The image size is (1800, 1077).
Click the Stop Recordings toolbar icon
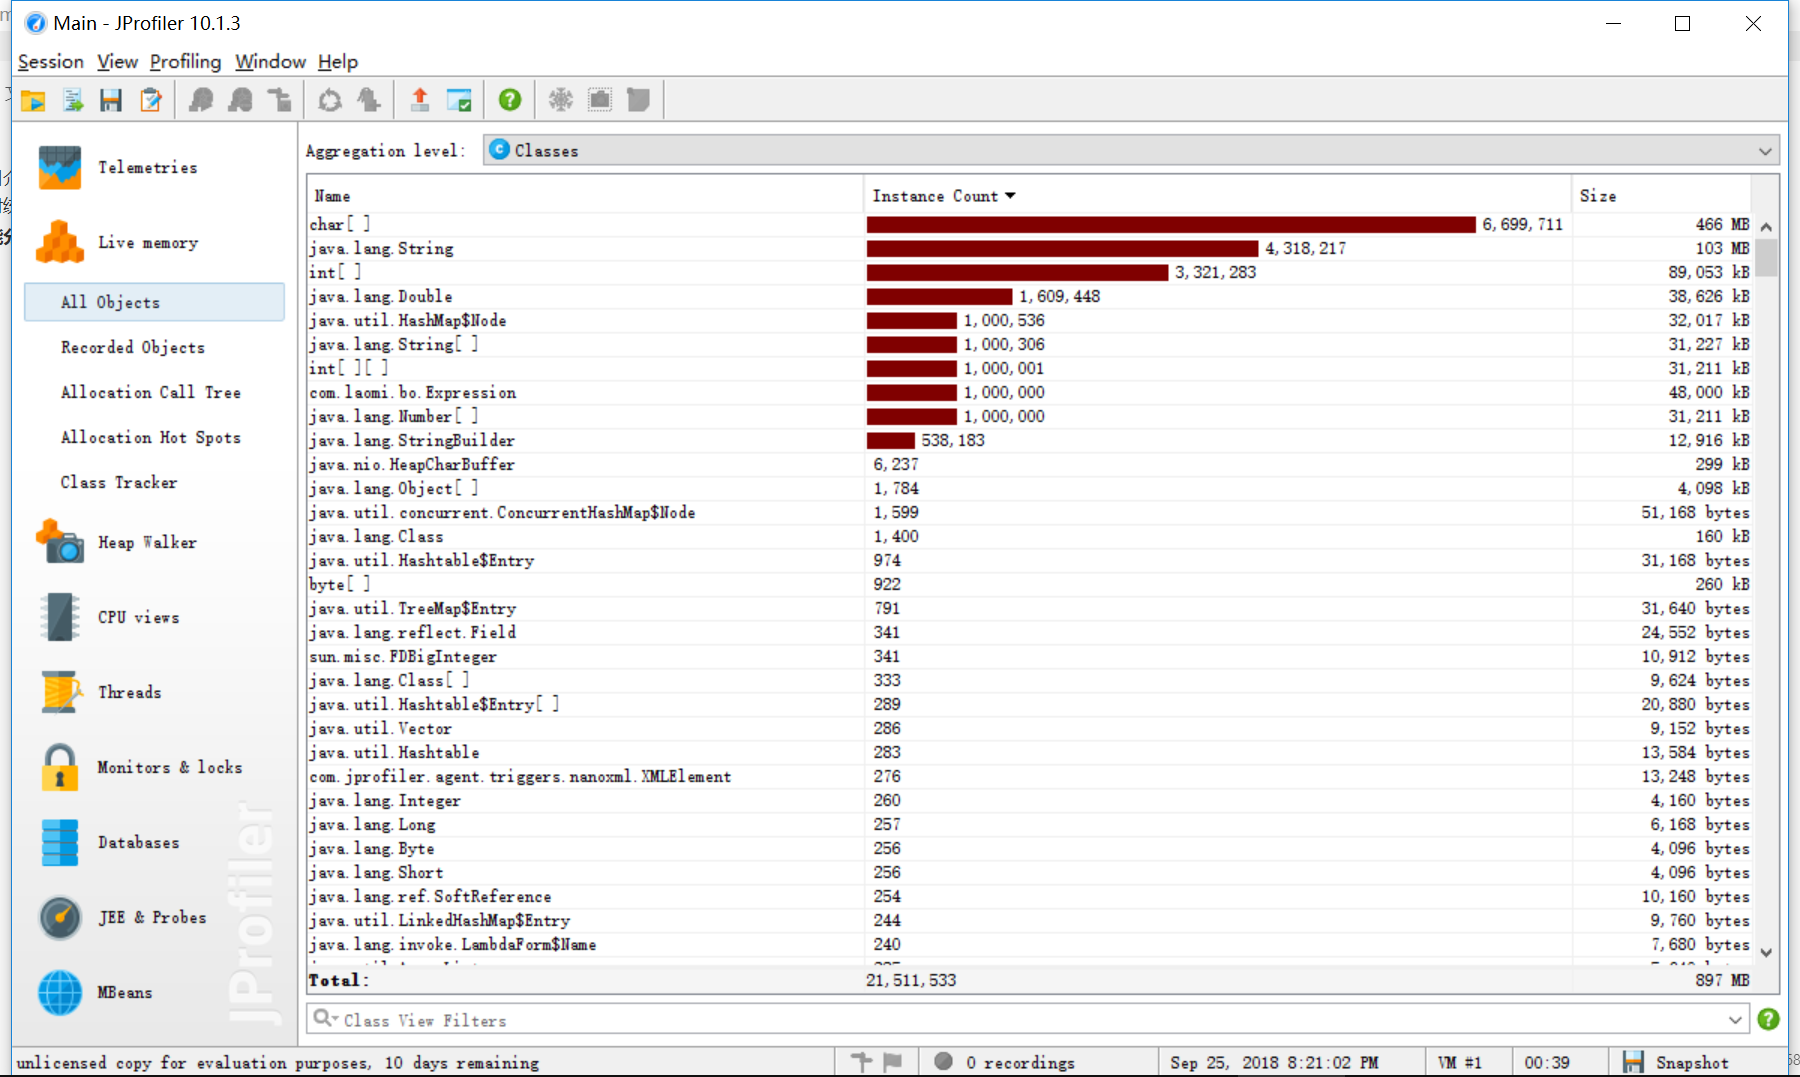pyautogui.click(x=240, y=100)
